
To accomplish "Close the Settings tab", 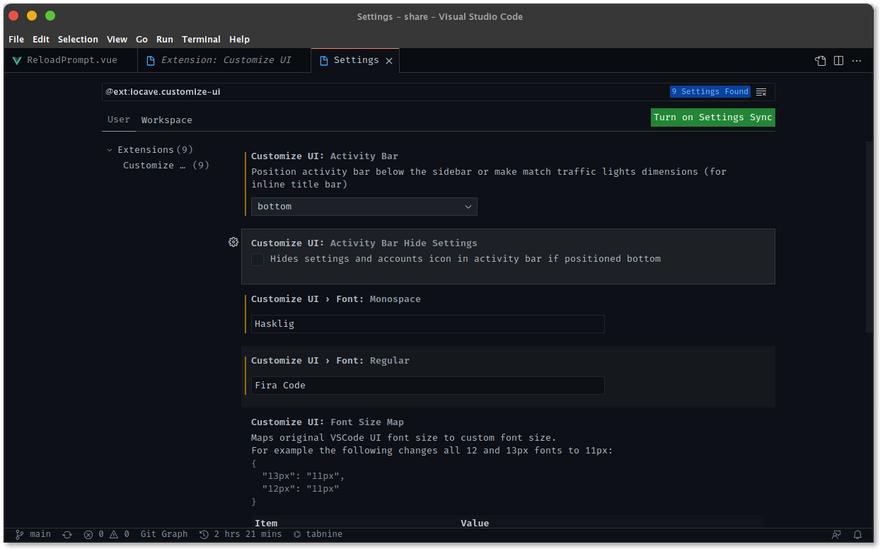I will [x=390, y=60].
